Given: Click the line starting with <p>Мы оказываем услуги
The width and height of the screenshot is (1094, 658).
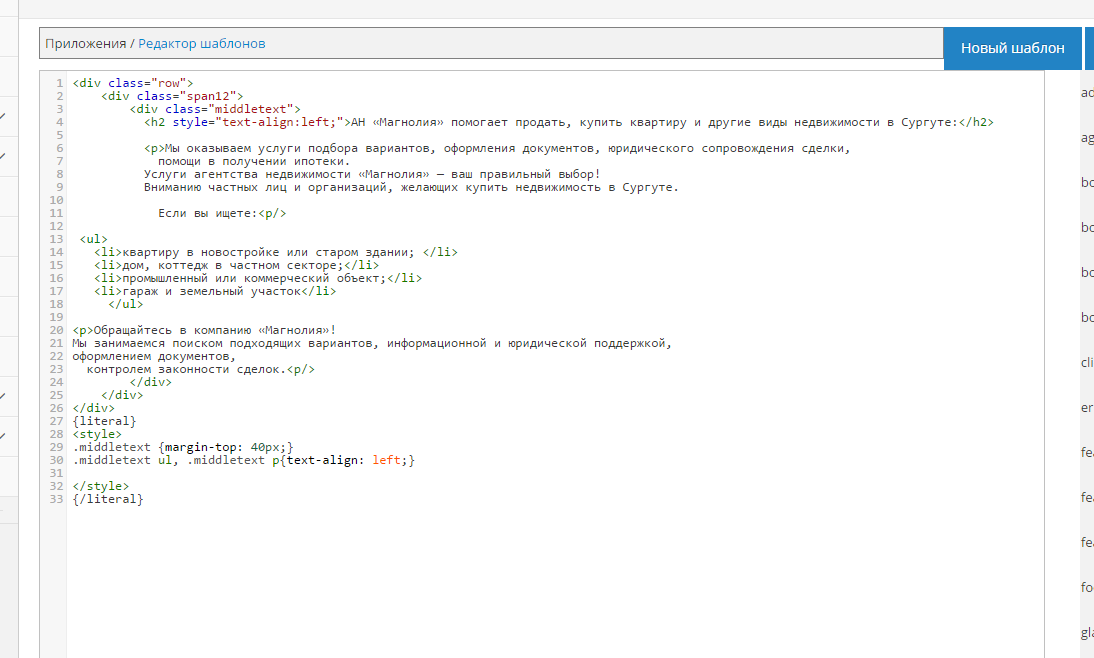Looking at the screenshot, I should tap(497, 148).
